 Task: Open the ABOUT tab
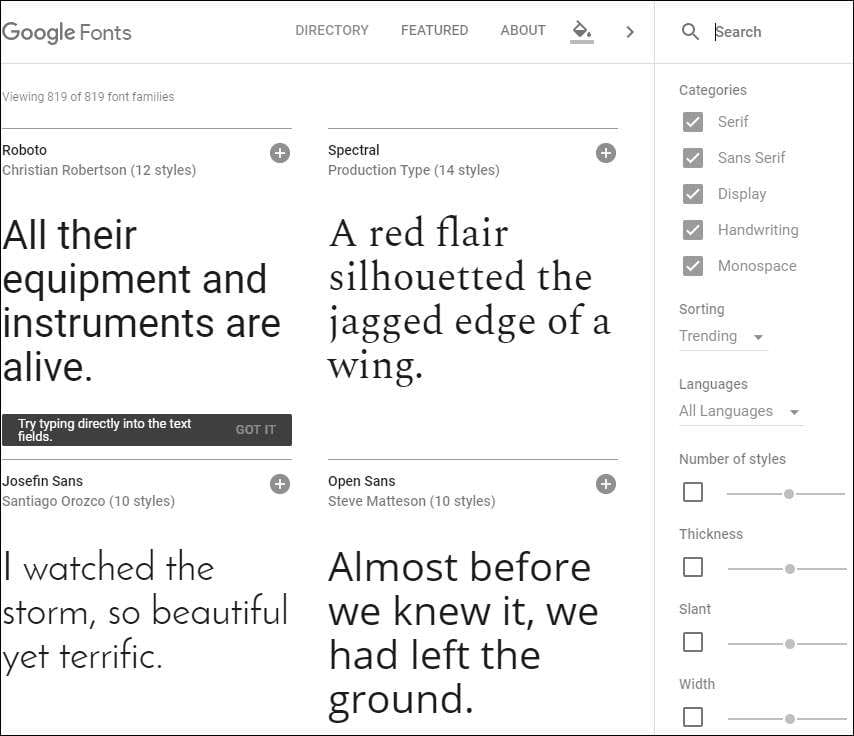coord(523,31)
